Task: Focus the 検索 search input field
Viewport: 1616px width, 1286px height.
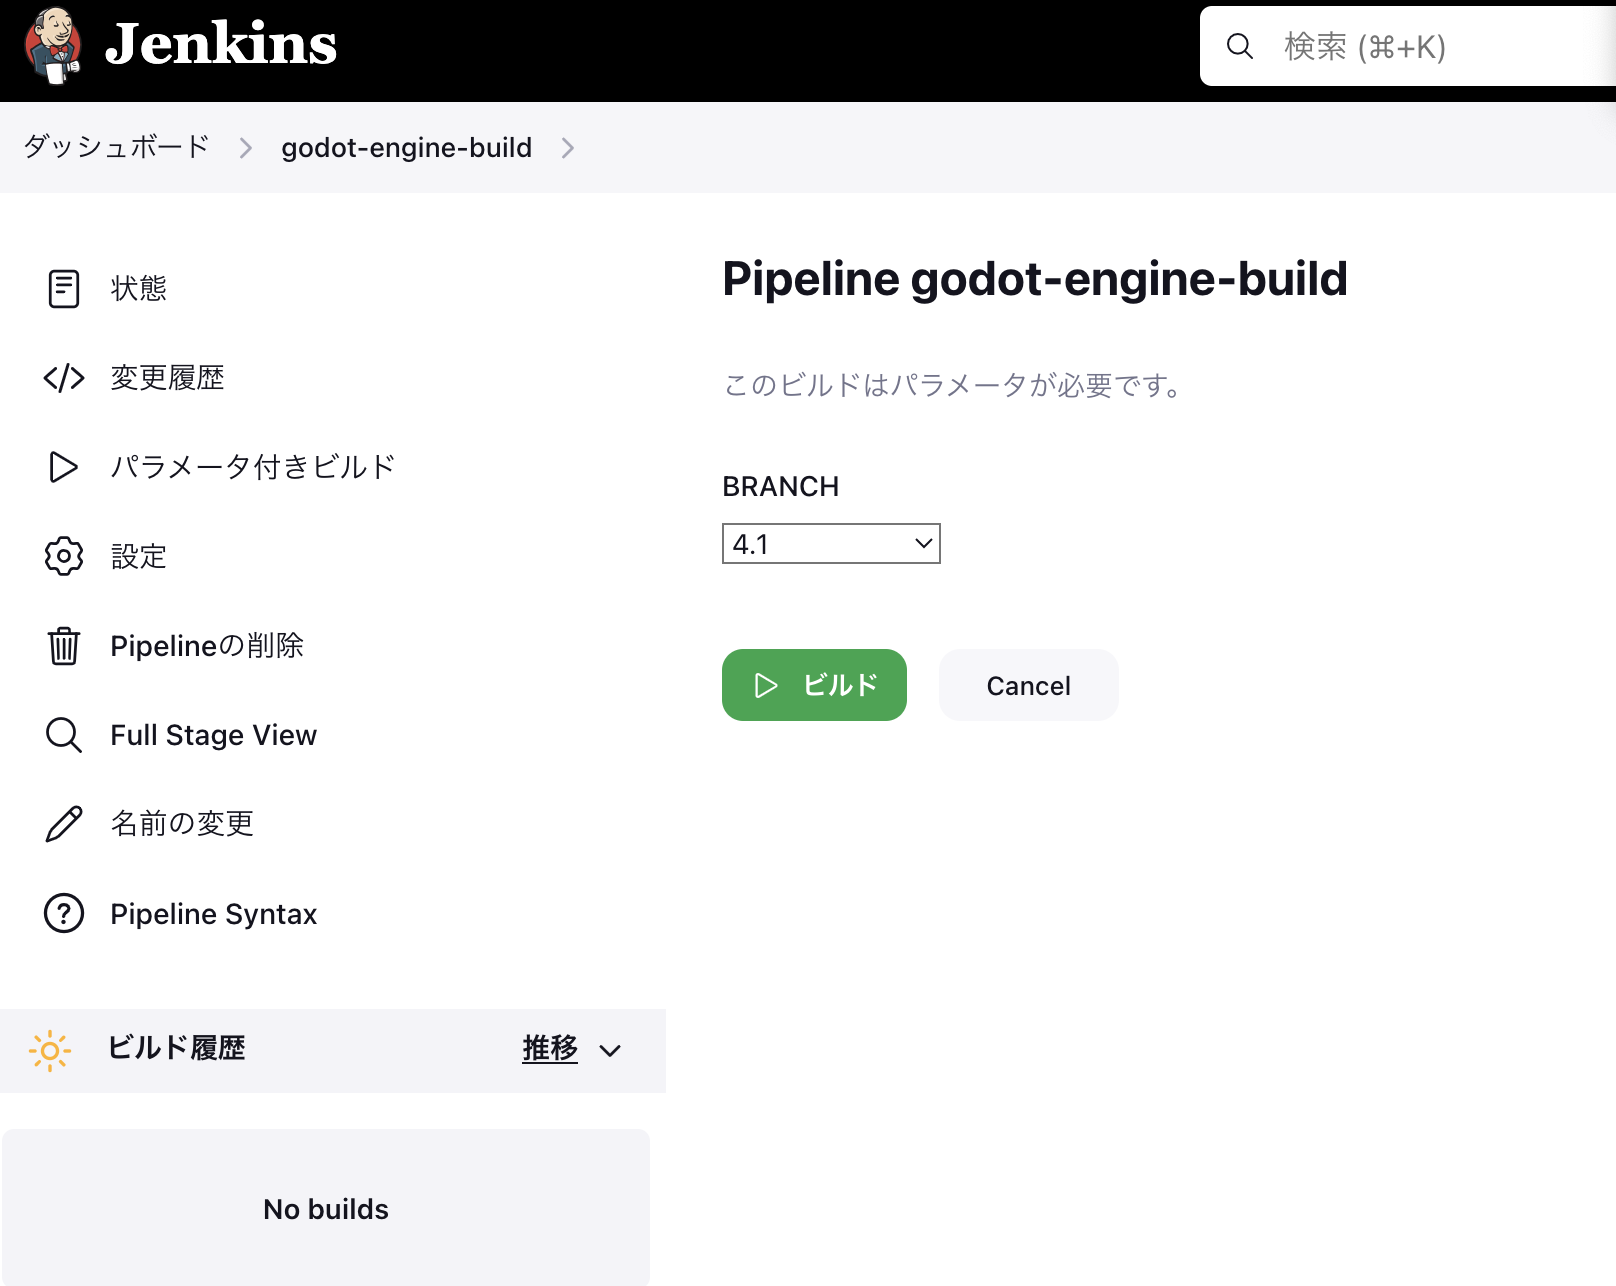Action: point(1408,46)
